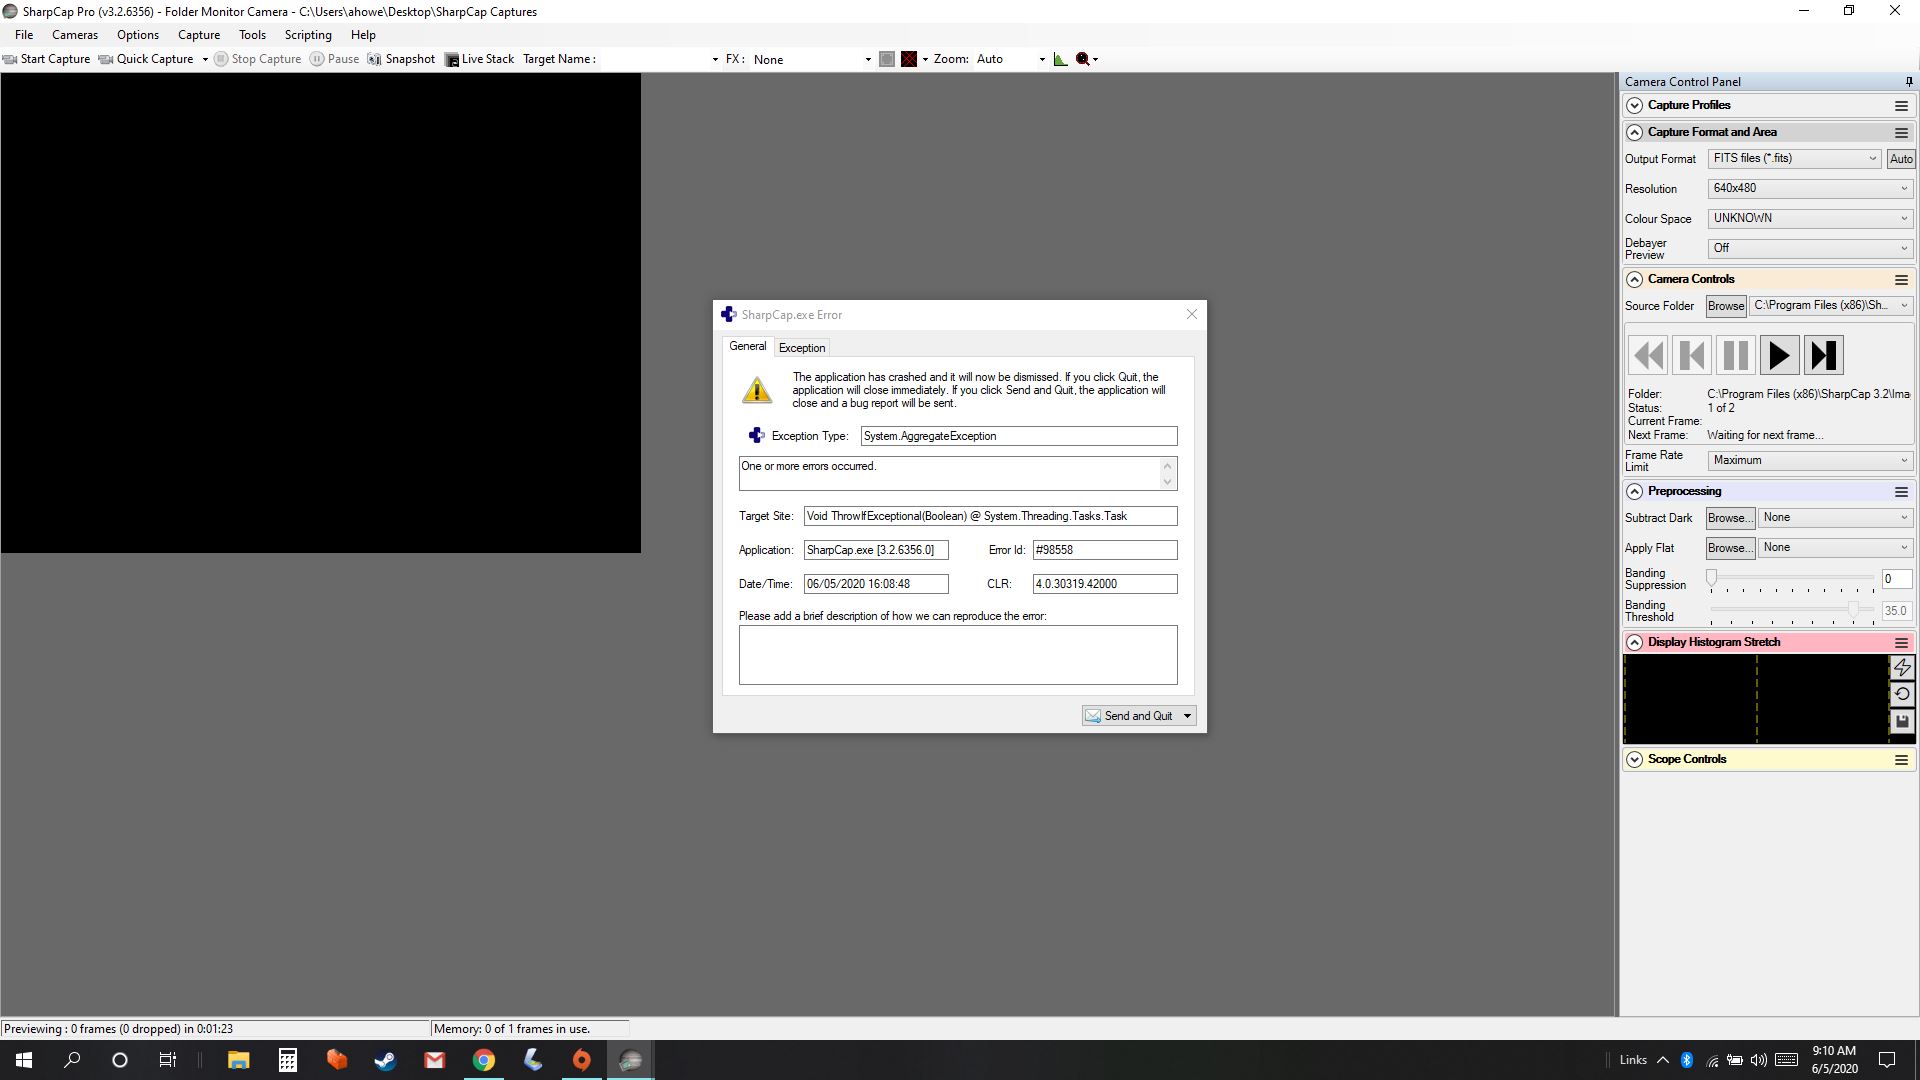Viewport: 1920px width, 1080px height.
Task: Expand the Scope Controls section
Action: (1634, 759)
